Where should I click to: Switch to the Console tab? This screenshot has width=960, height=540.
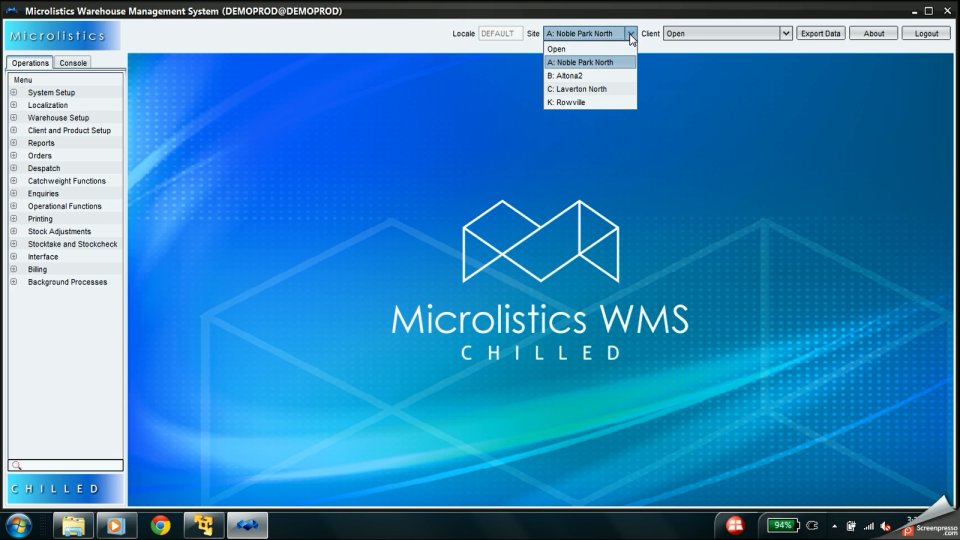point(73,62)
